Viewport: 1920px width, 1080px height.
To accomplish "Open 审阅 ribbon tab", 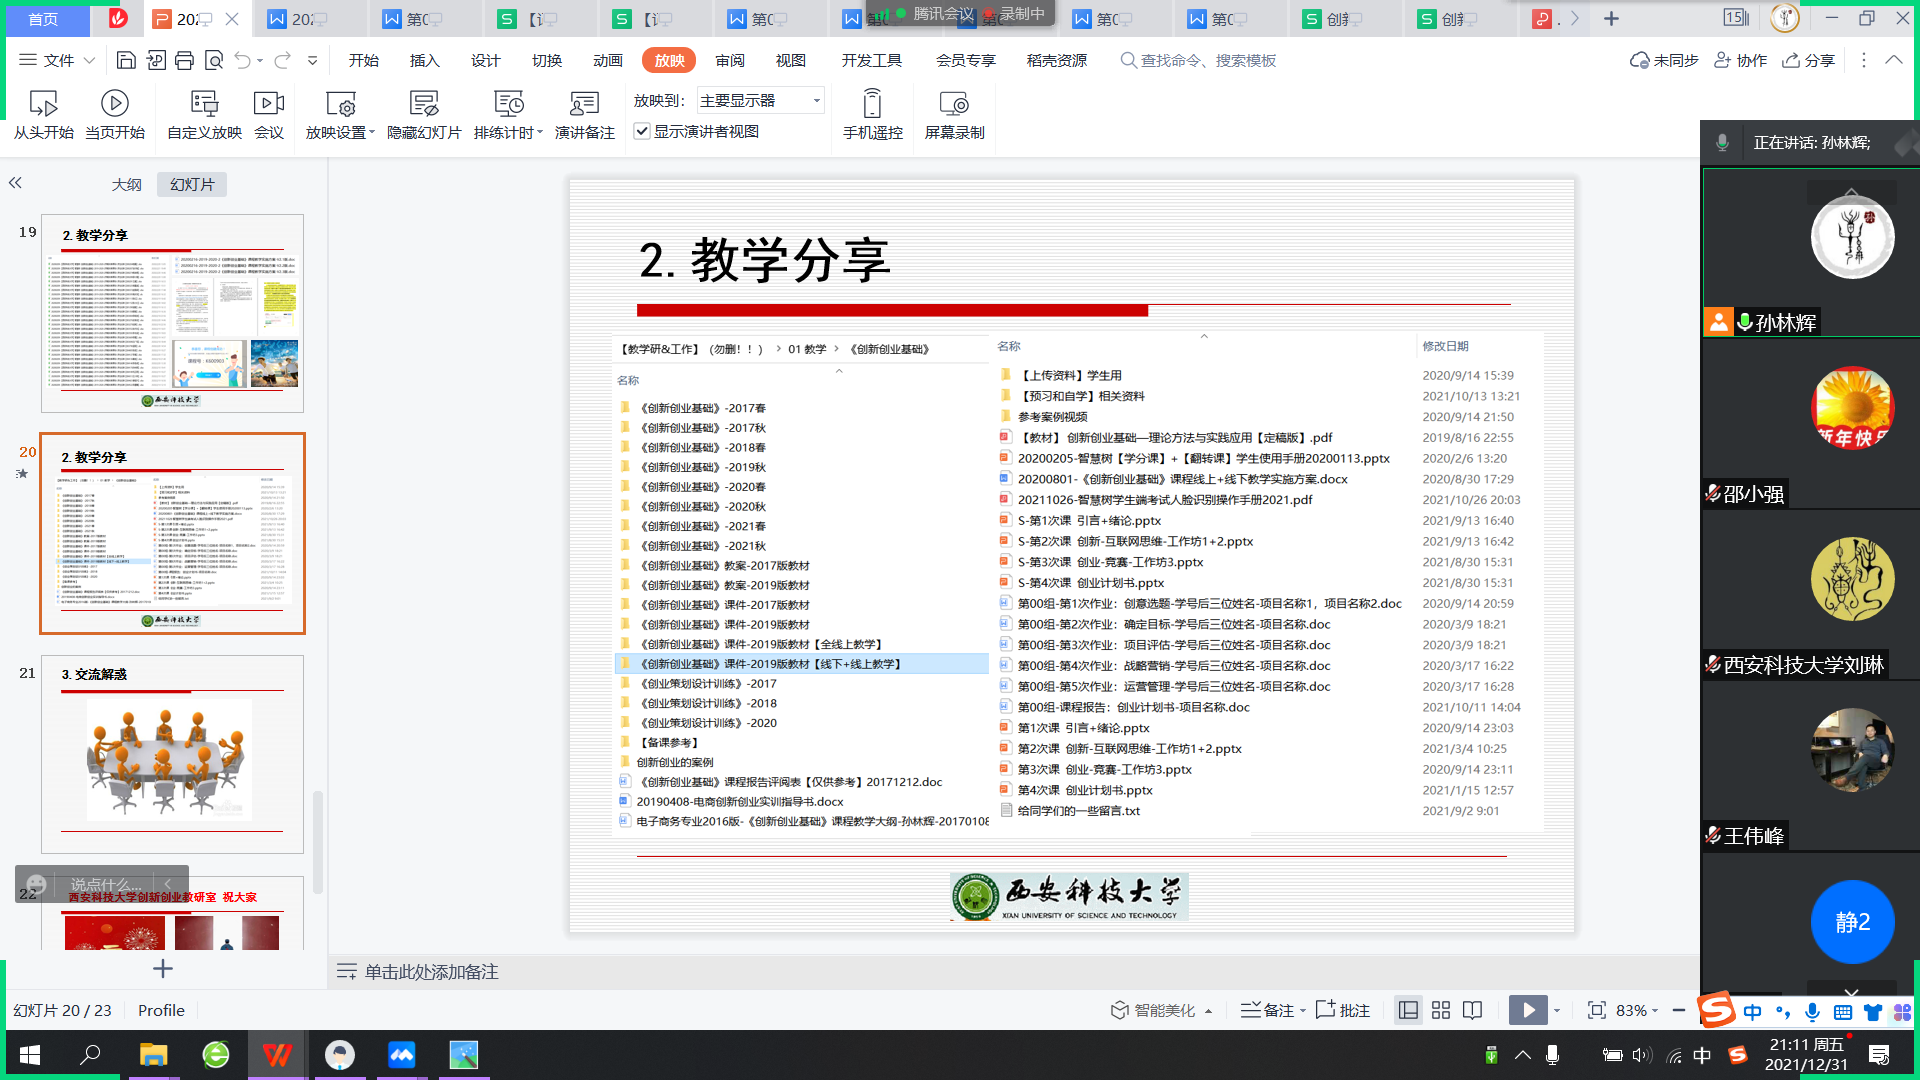I will (x=729, y=60).
